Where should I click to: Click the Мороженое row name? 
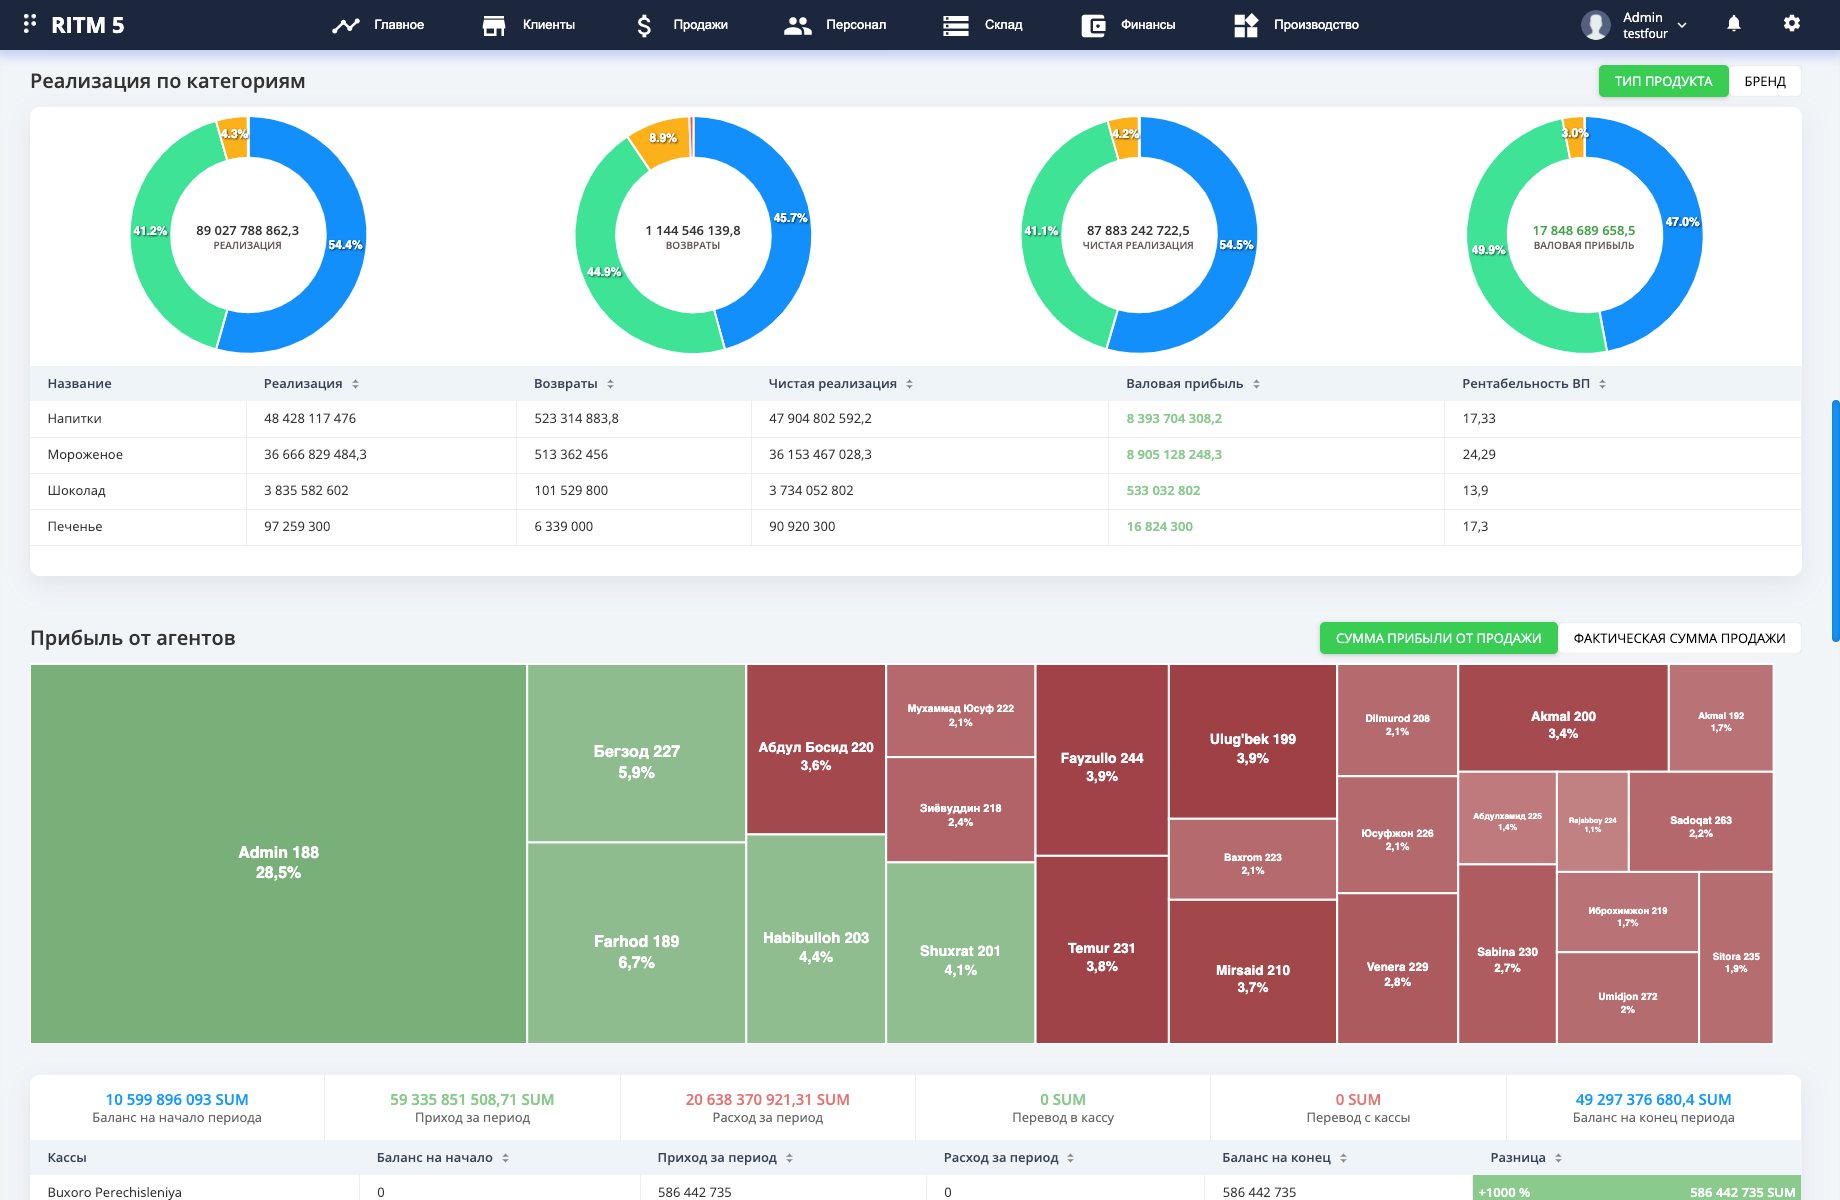tap(85, 455)
